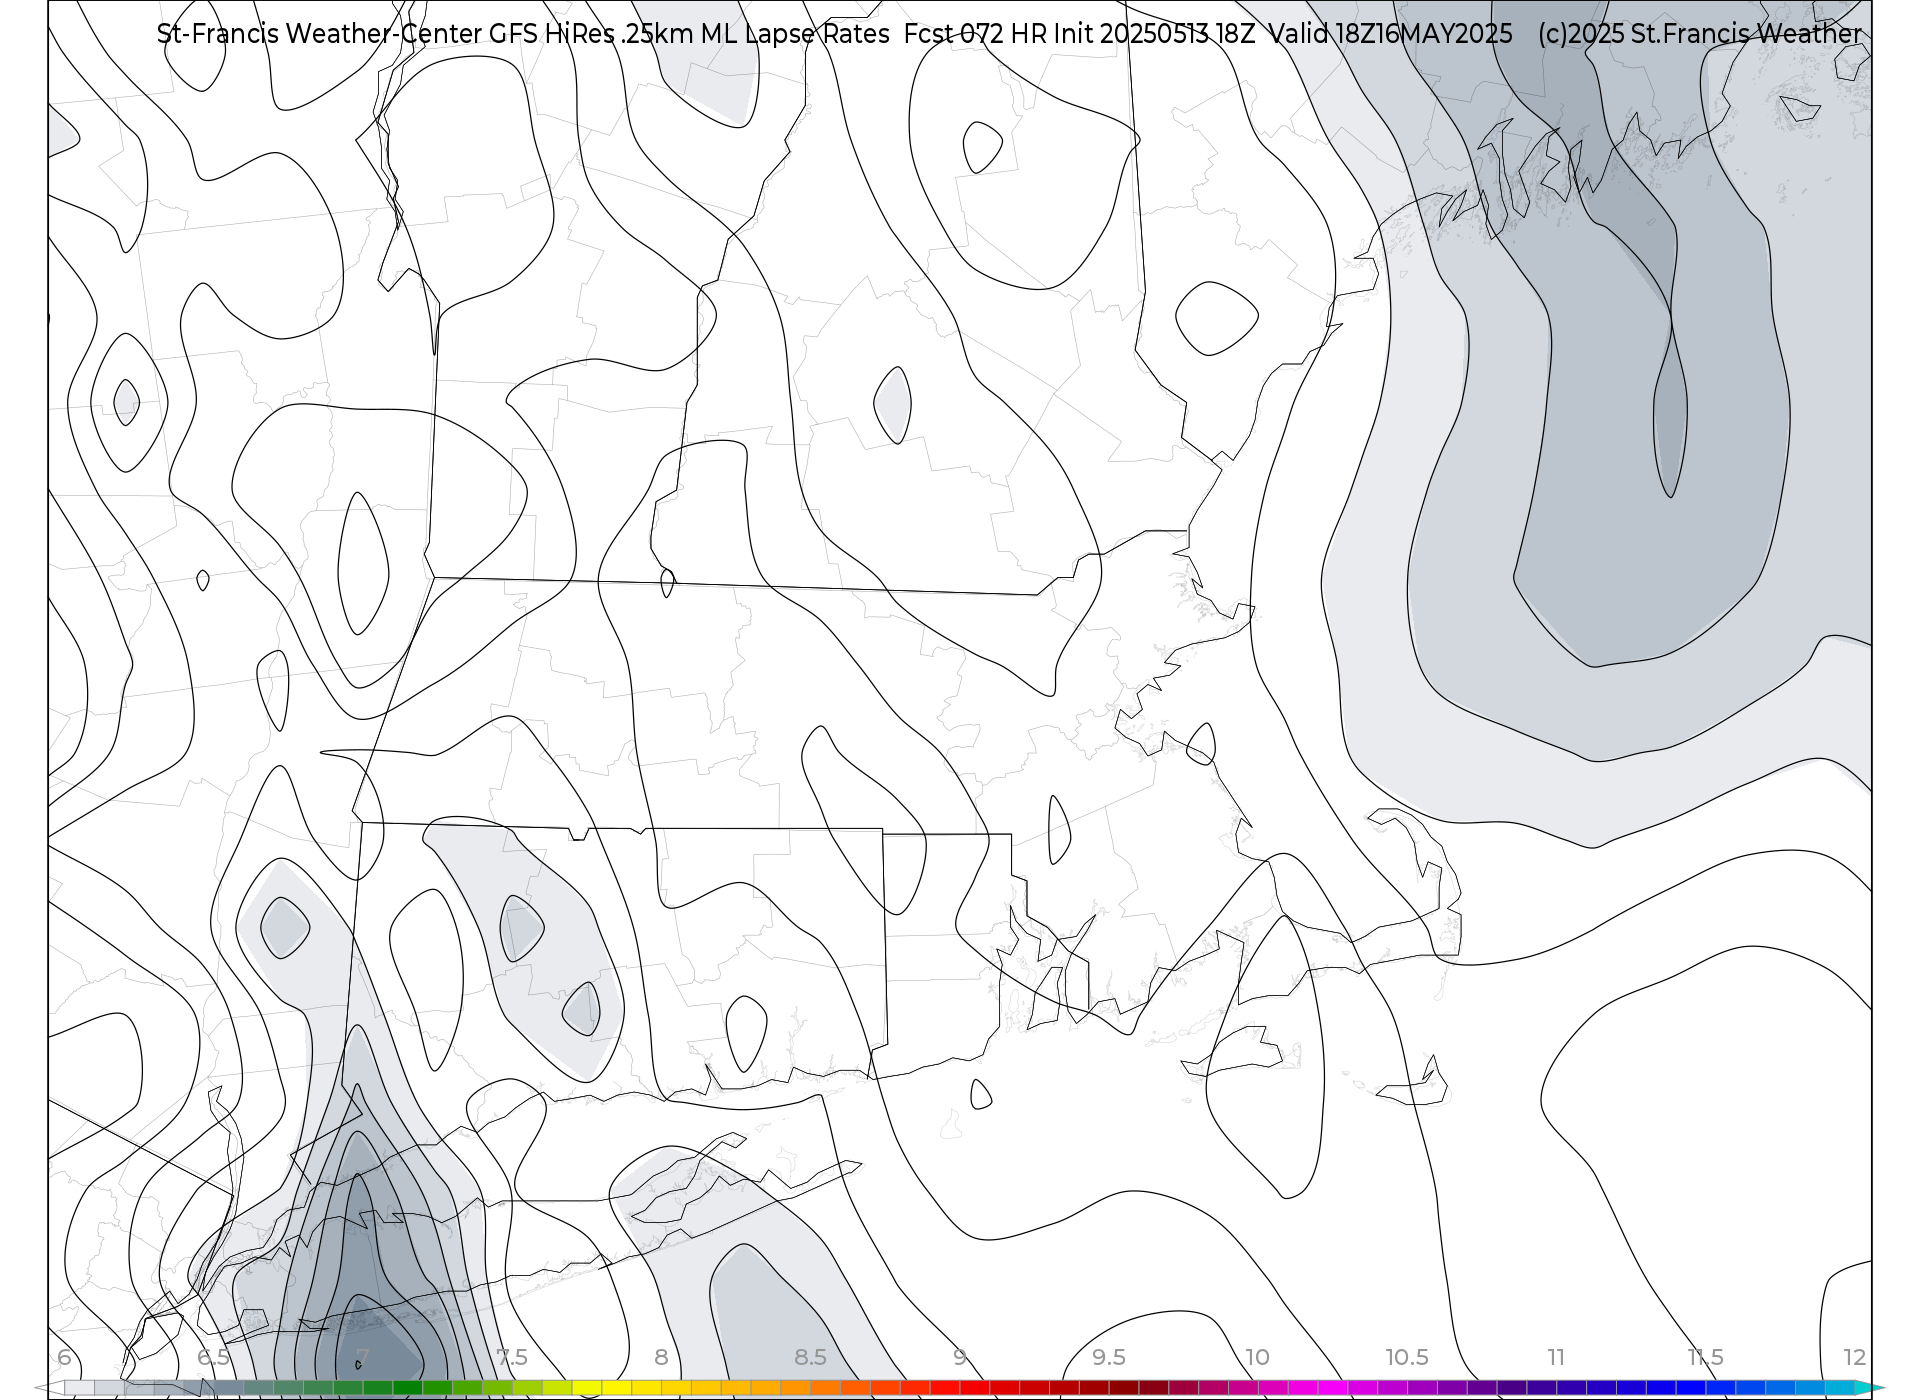The width and height of the screenshot is (1920, 1400).
Task: Click the cyan arrow at colorbar's right end
Action: pyautogui.click(x=1870, y=1388)
